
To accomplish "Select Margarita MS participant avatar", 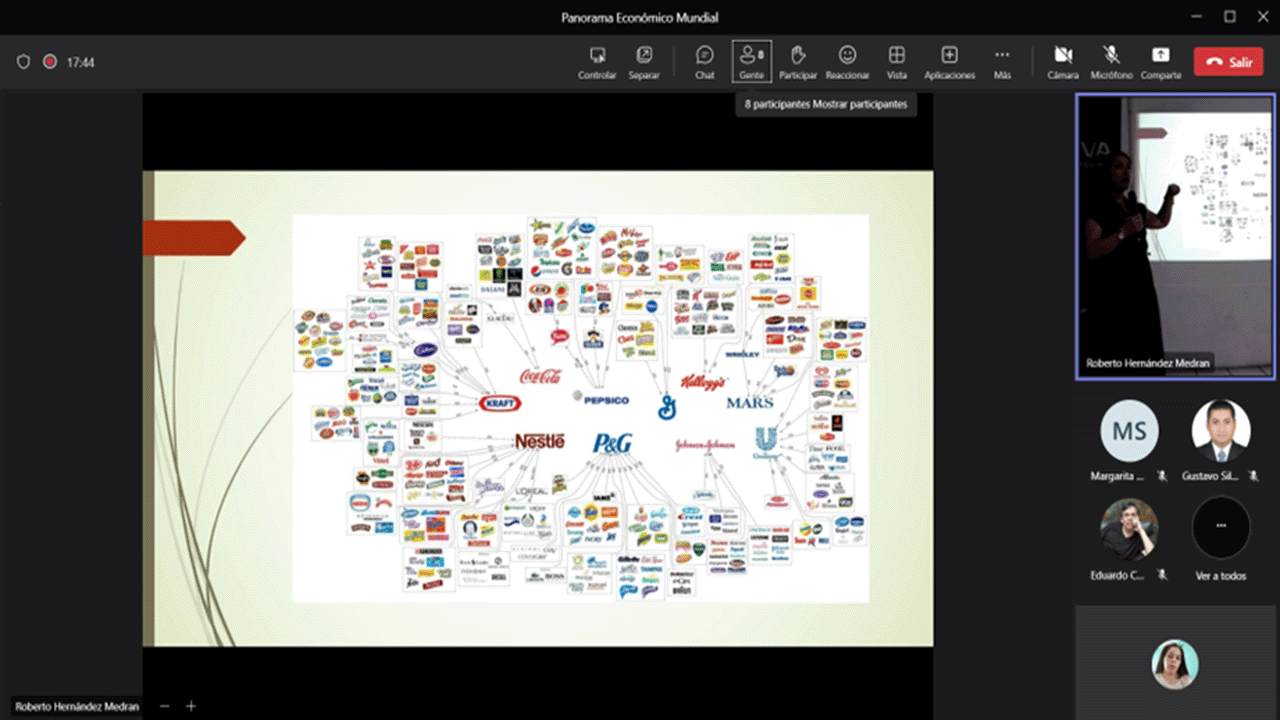I will pos(1129,430).
